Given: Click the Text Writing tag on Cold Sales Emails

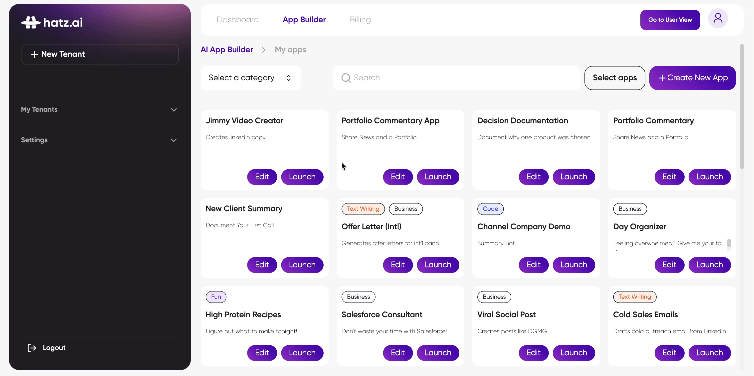Looking at the screenshot, I should click(635, 297).
